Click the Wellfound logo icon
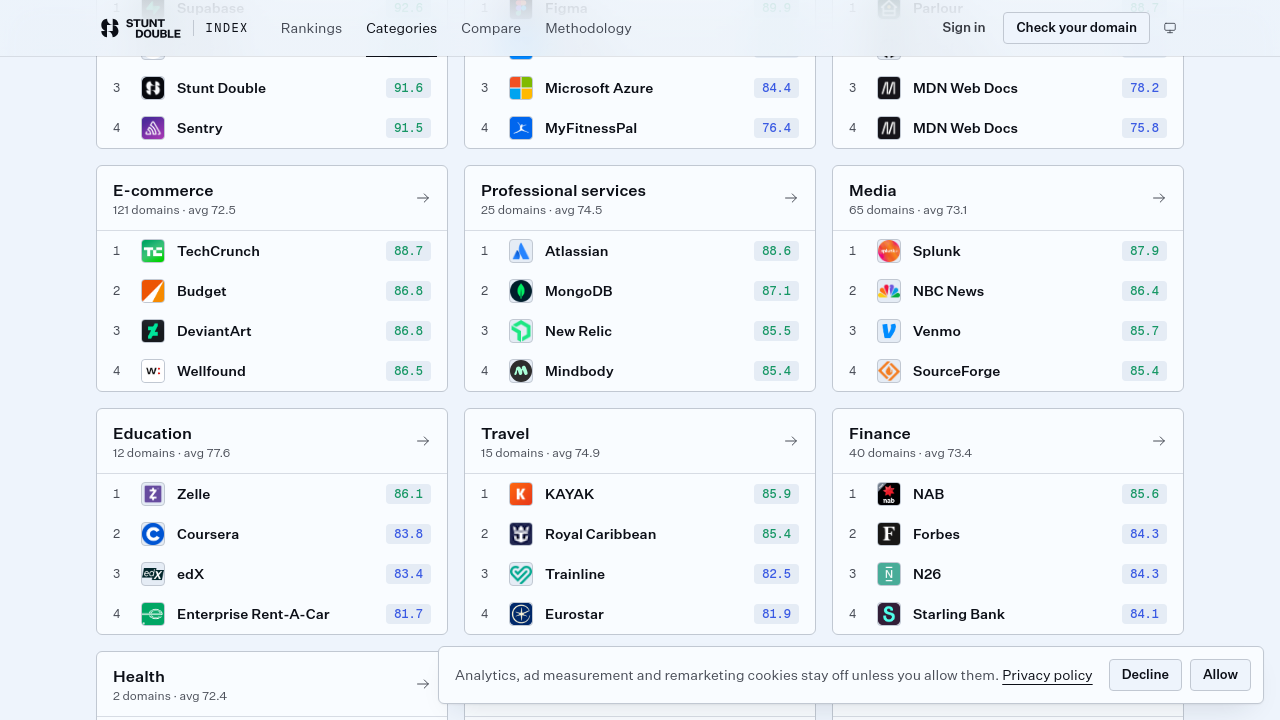Viewport: 1280px width, 720px height. click(x=153, y=371)
